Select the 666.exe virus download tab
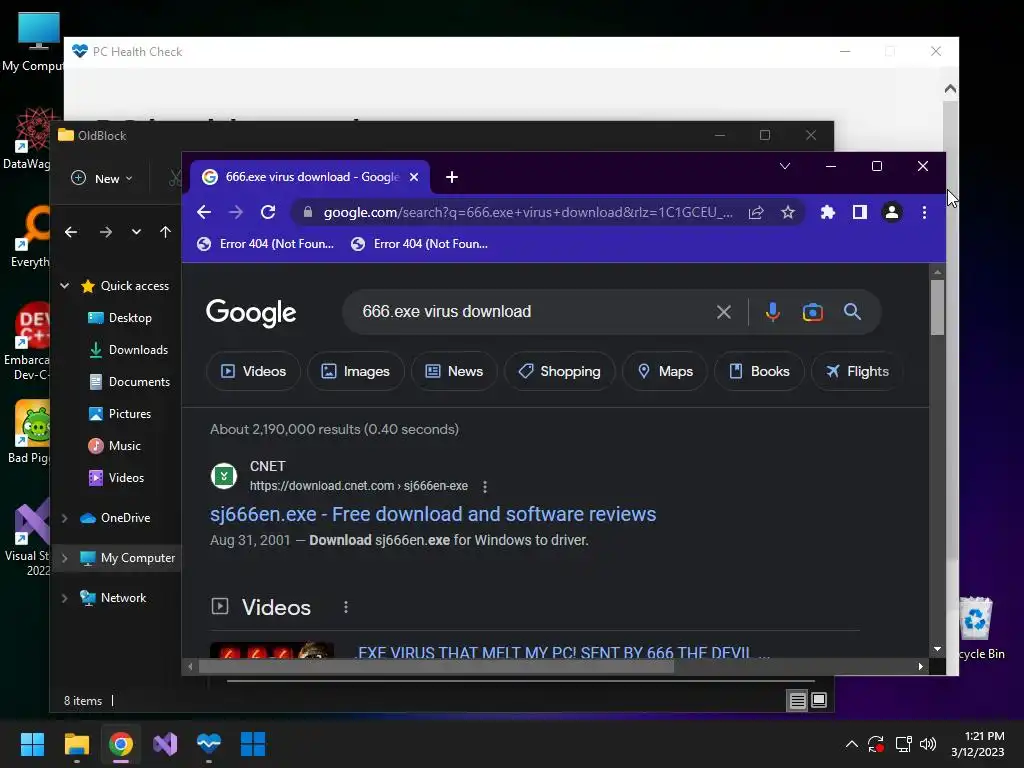The image size is (1024, 768). 310,177
